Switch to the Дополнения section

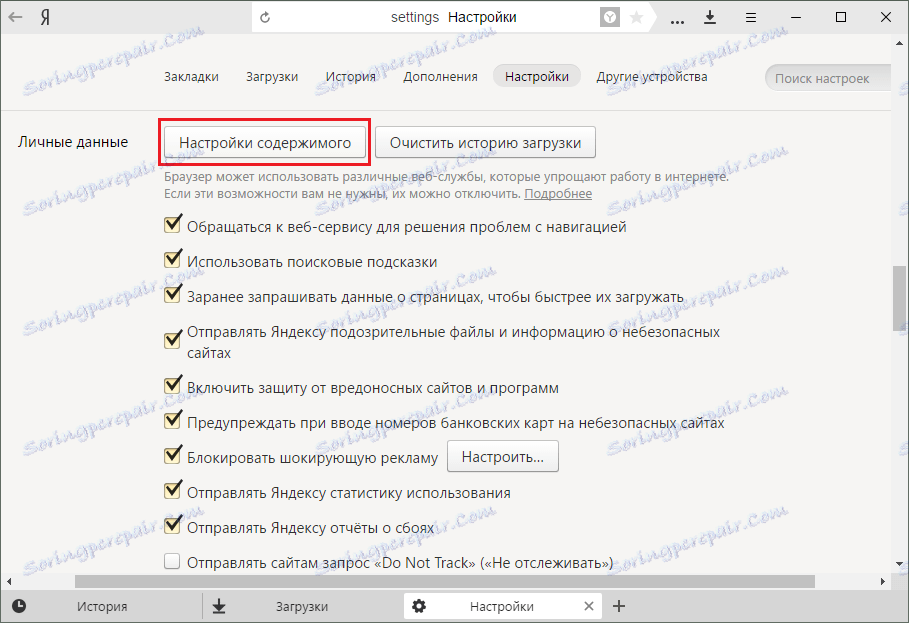(441, 76)
